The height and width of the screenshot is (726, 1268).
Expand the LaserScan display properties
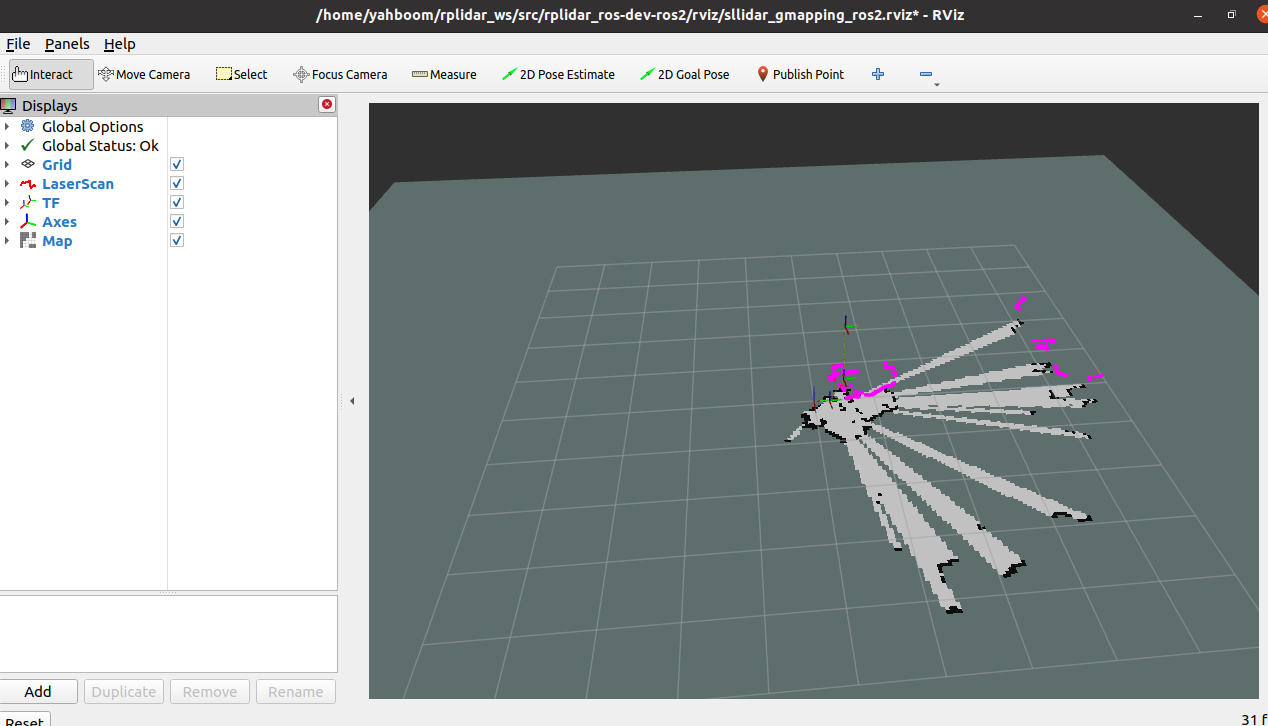[x=7, y=183]
